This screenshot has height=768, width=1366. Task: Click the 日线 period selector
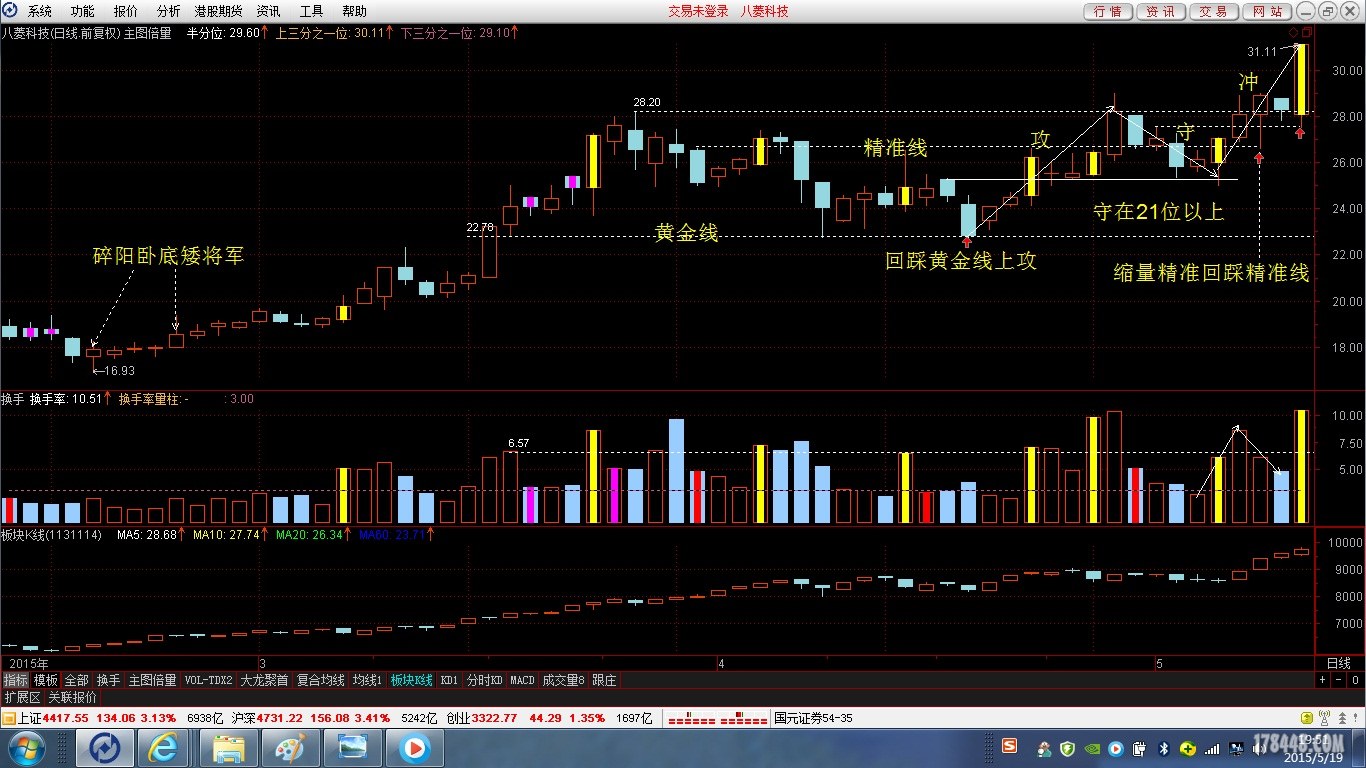click(x=1338, y=663)
